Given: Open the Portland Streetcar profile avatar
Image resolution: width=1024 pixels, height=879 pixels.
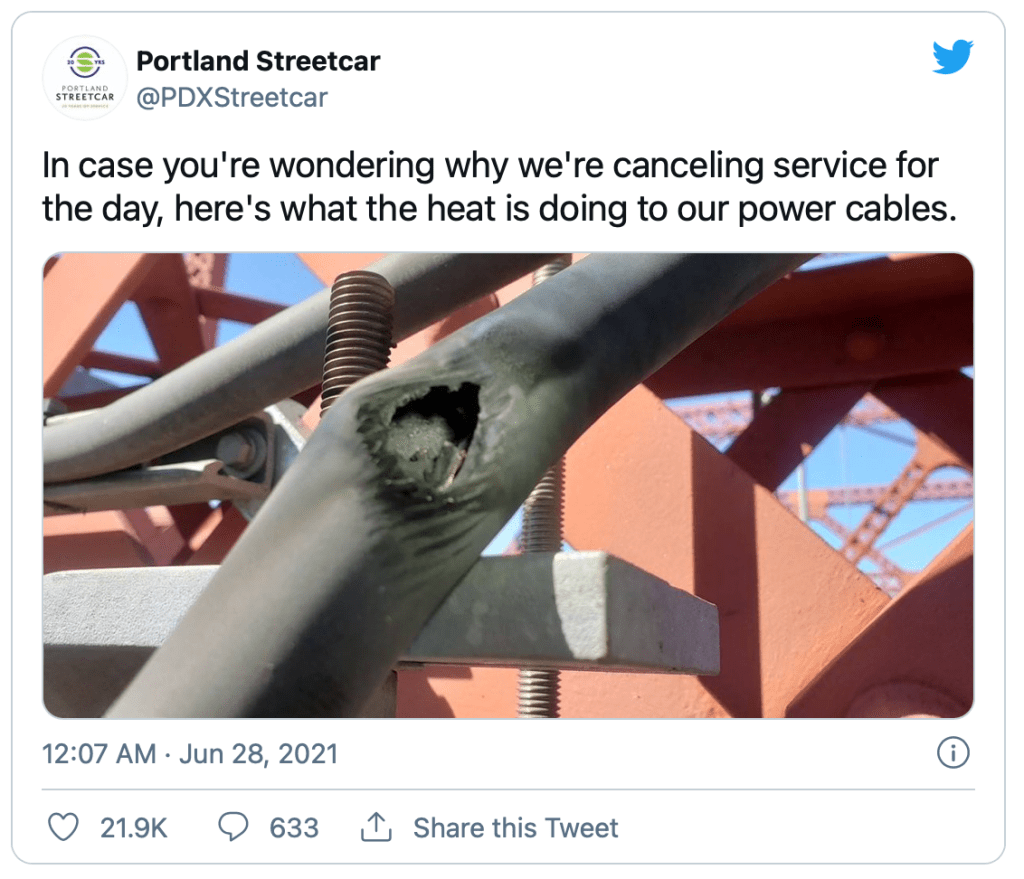Looking at the screenshot, I should tap(85, 78).
